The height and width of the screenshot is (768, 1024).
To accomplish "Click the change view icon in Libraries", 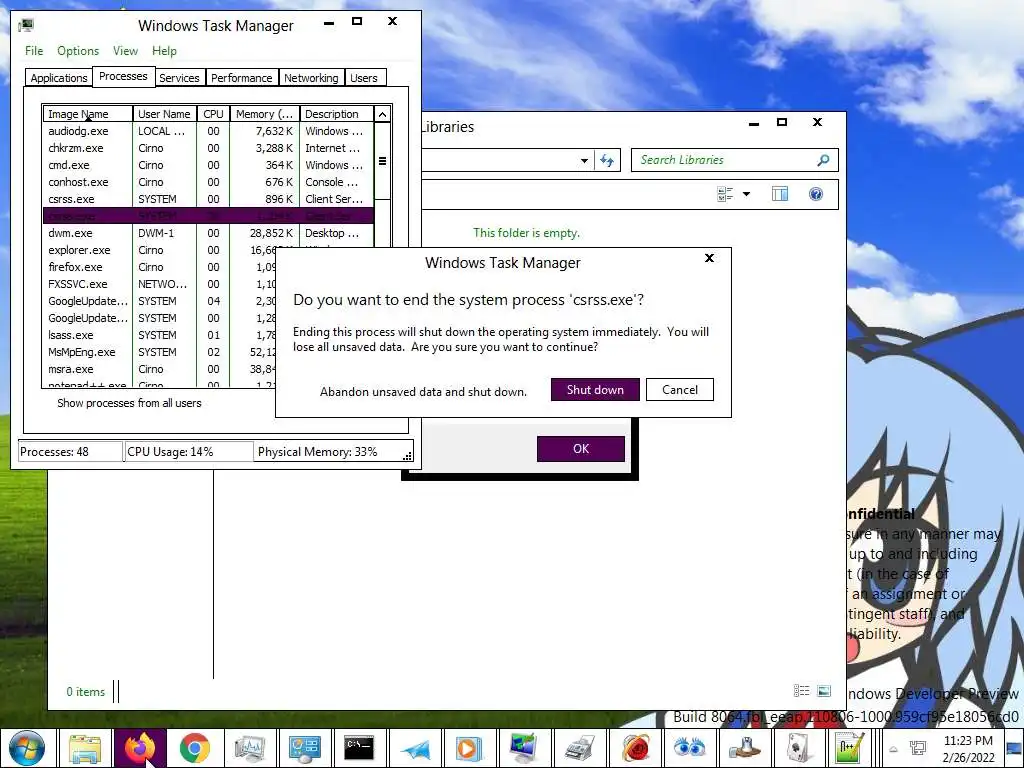I will click(725, 194).
